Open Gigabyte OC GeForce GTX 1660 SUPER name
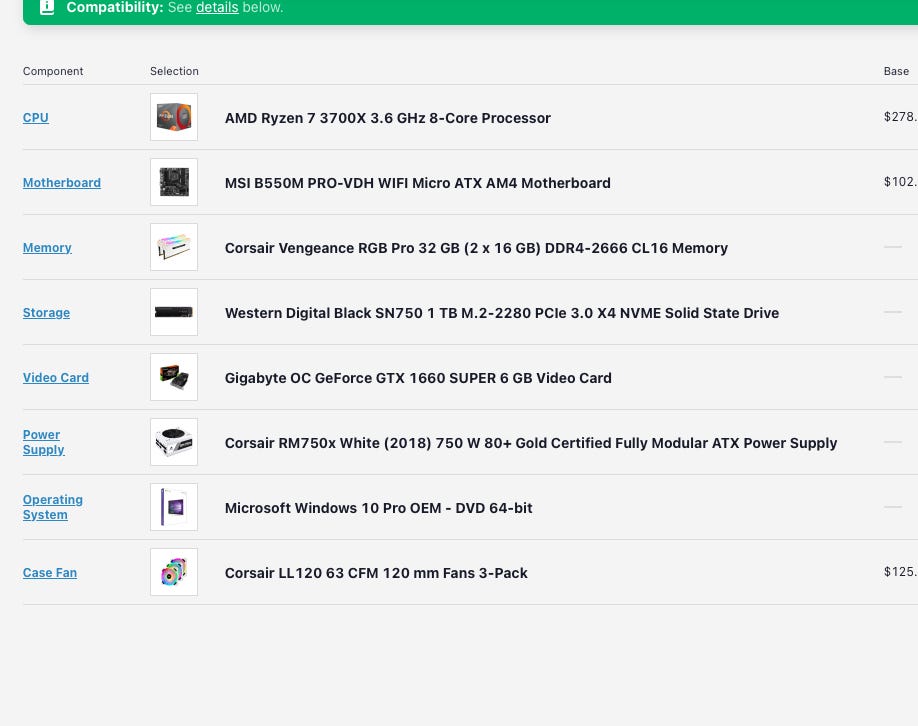The width and height of the screenshot is (918, 726). 418,378
